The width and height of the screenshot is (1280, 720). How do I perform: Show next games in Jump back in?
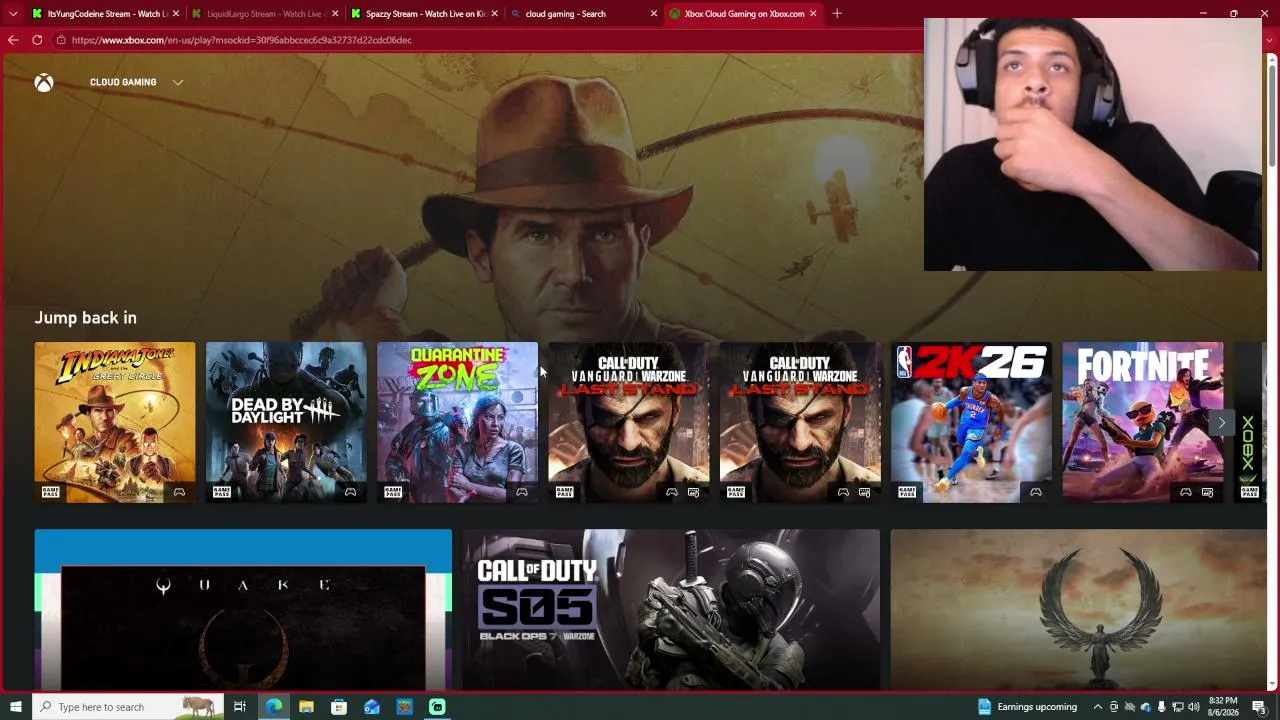pos(1221,423)
